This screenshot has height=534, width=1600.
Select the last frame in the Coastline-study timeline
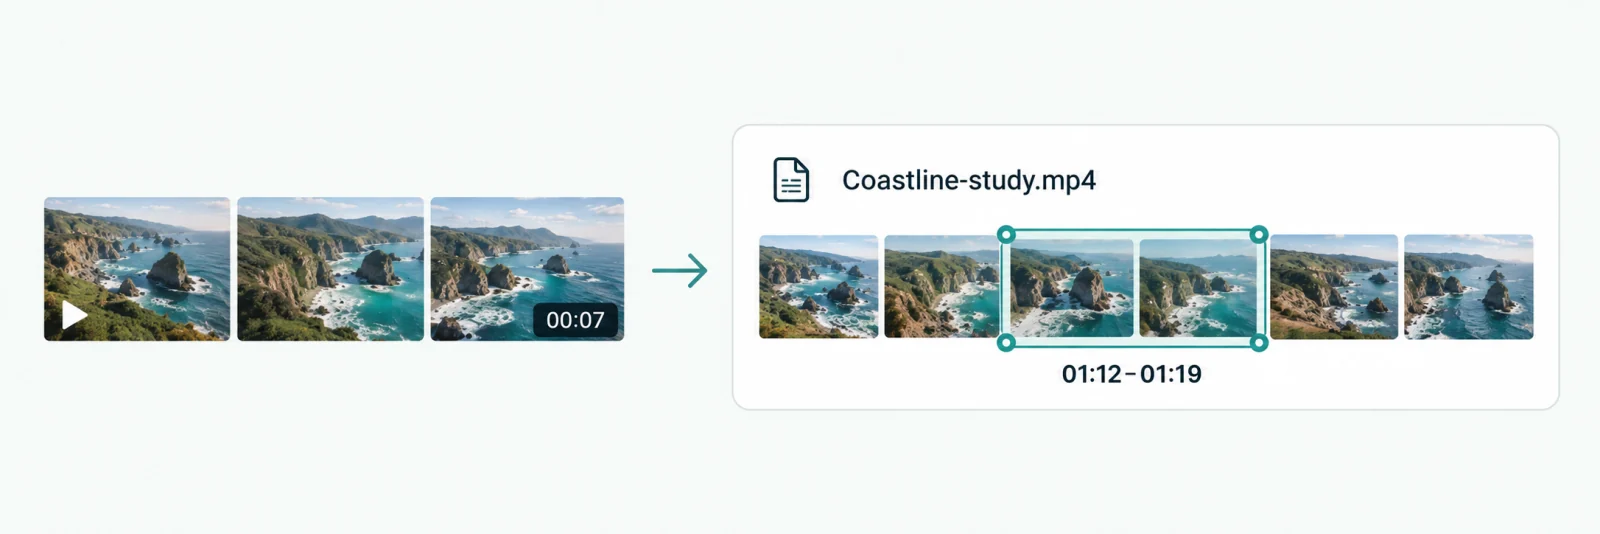[x=1468, y=287]
